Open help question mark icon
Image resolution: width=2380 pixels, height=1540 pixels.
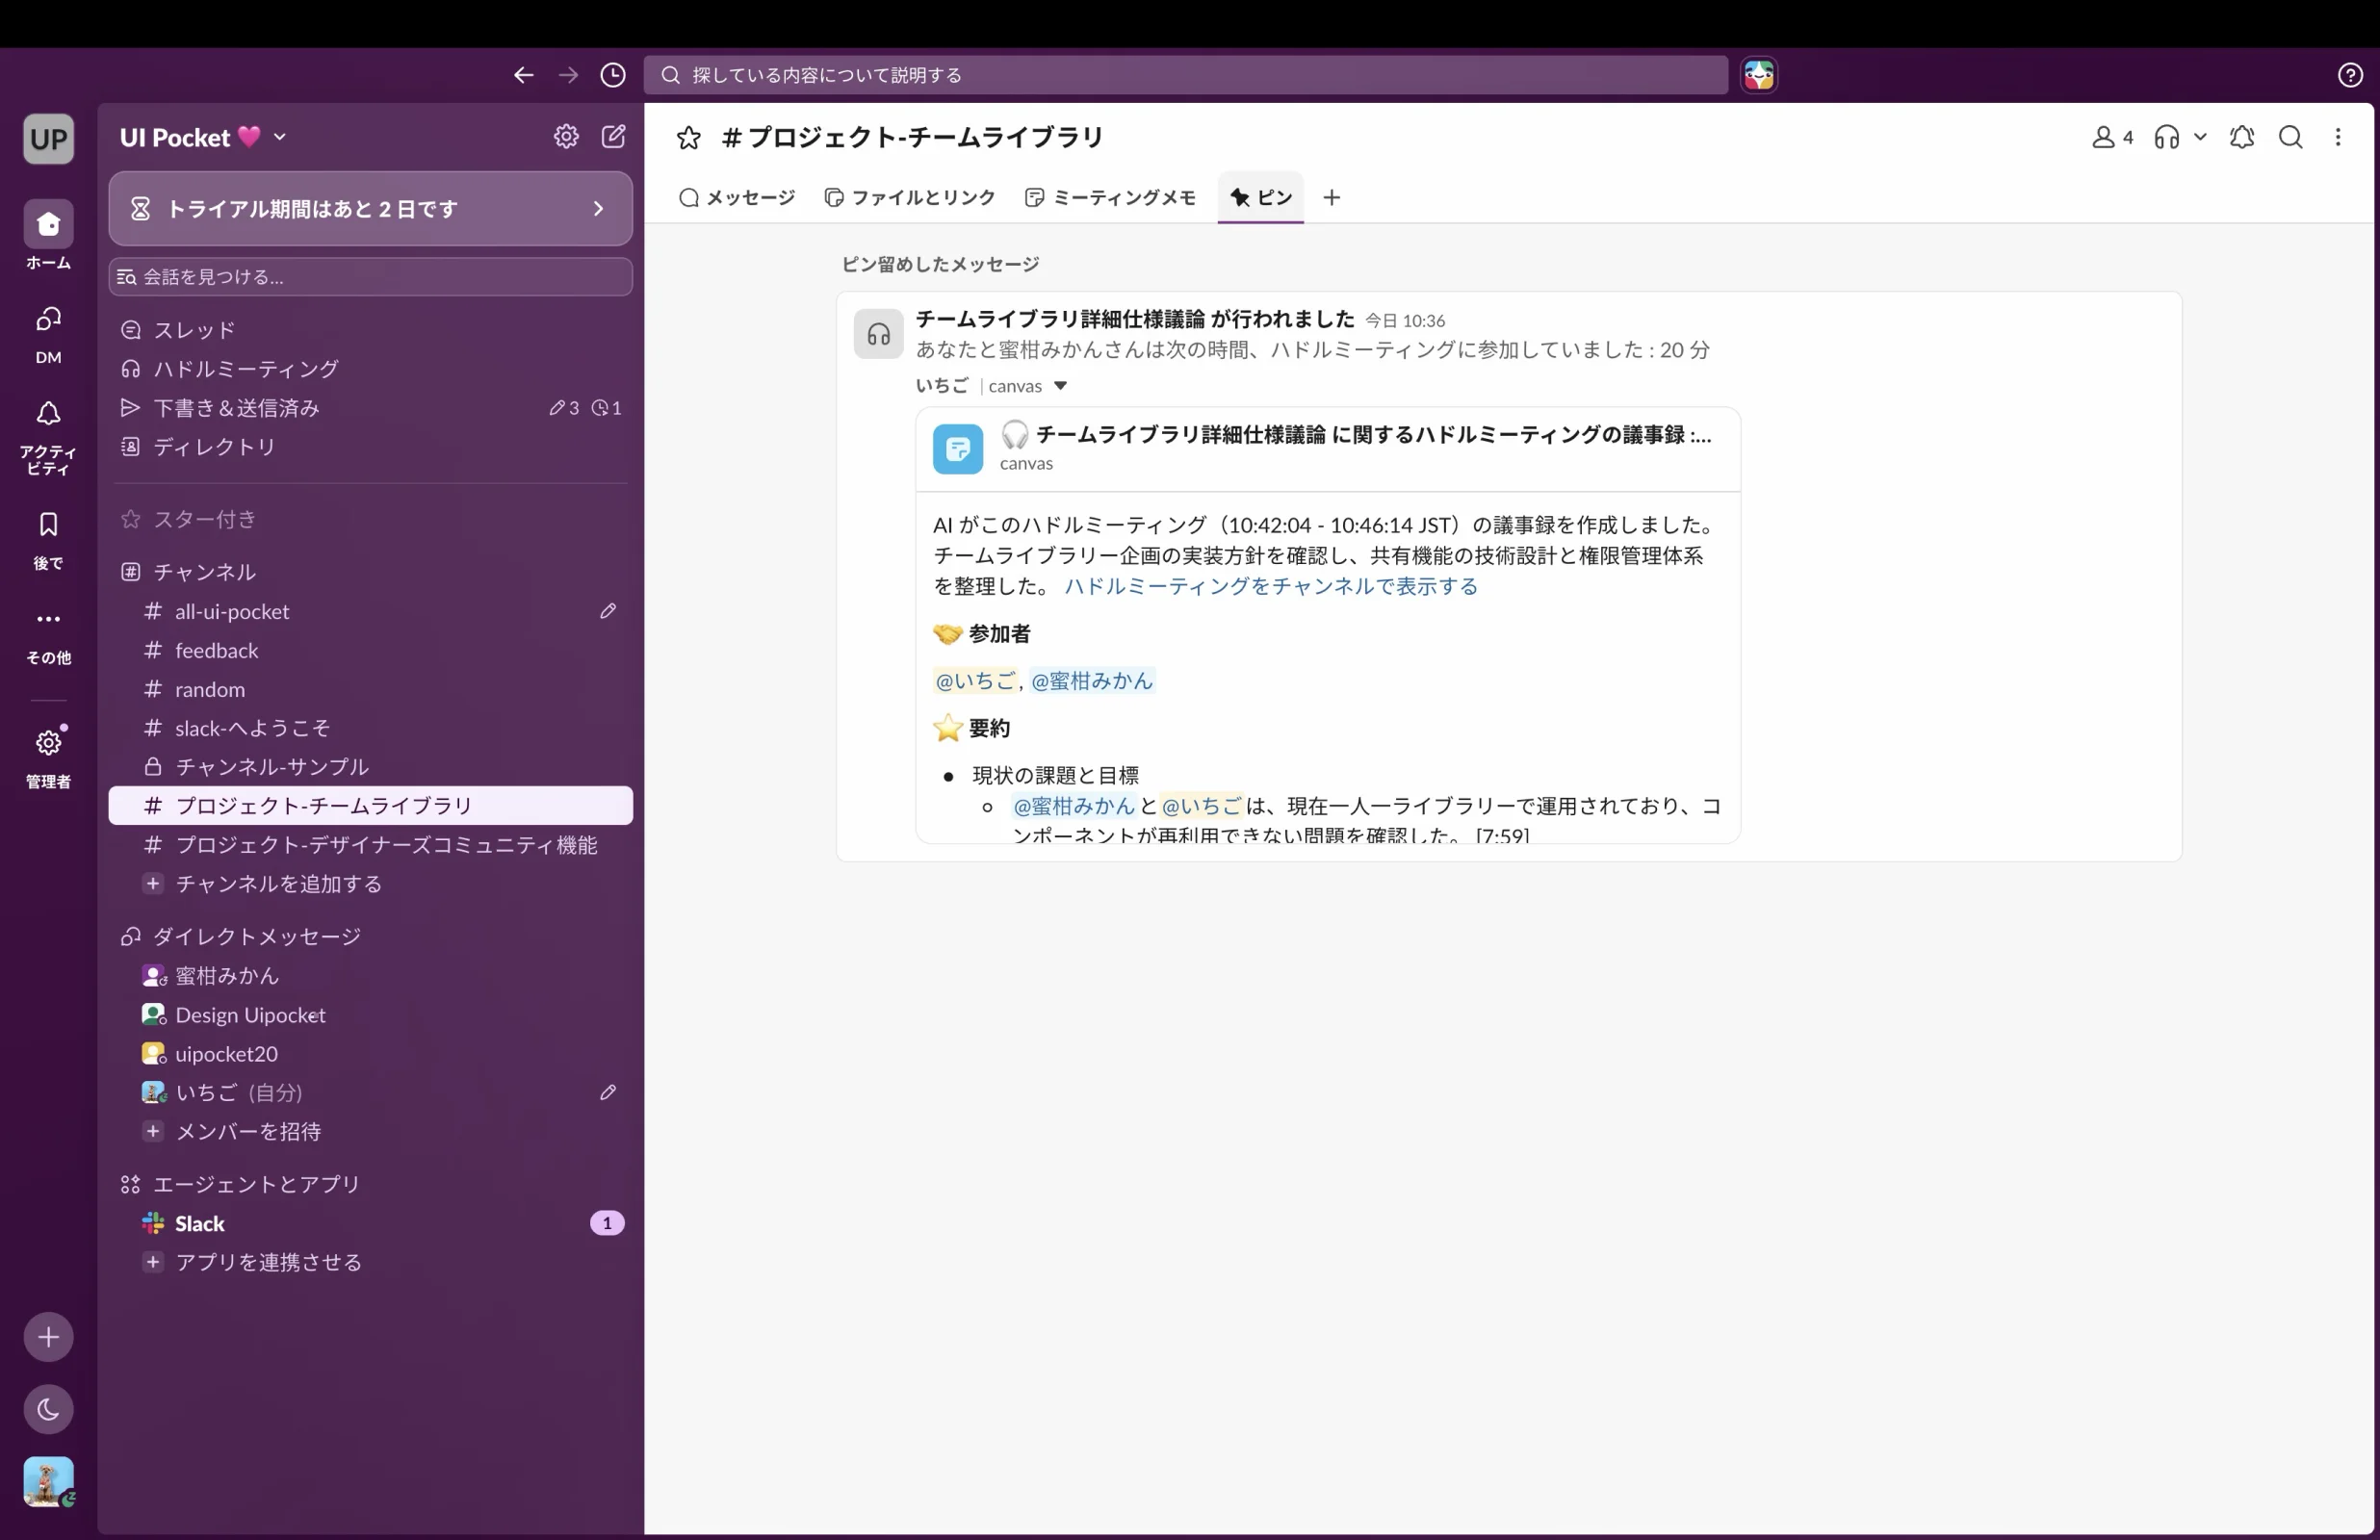(x=2350, y=75)
